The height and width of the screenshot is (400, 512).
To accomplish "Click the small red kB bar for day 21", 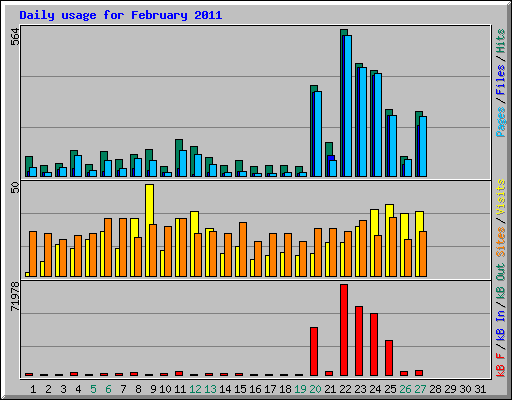I will tap(329, 373).
